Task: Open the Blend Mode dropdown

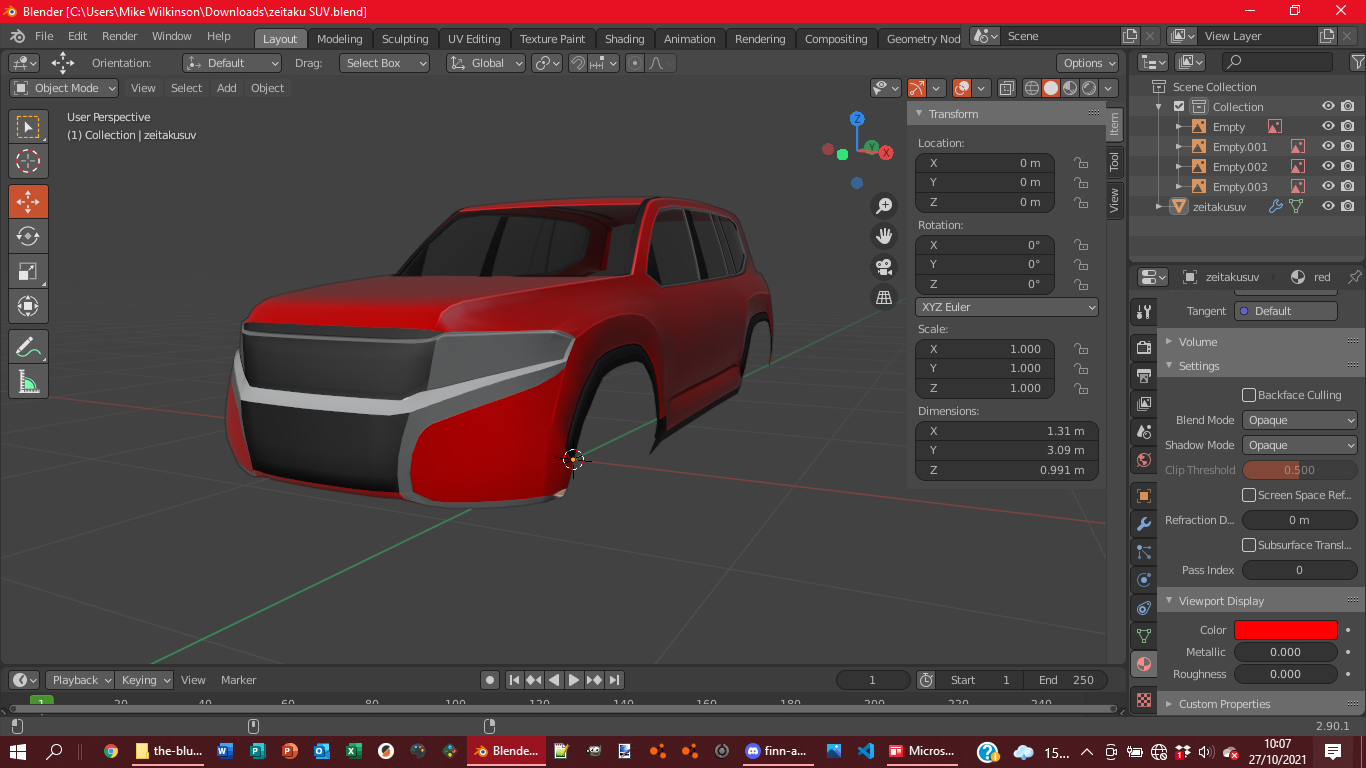Action: (1299, 420)
